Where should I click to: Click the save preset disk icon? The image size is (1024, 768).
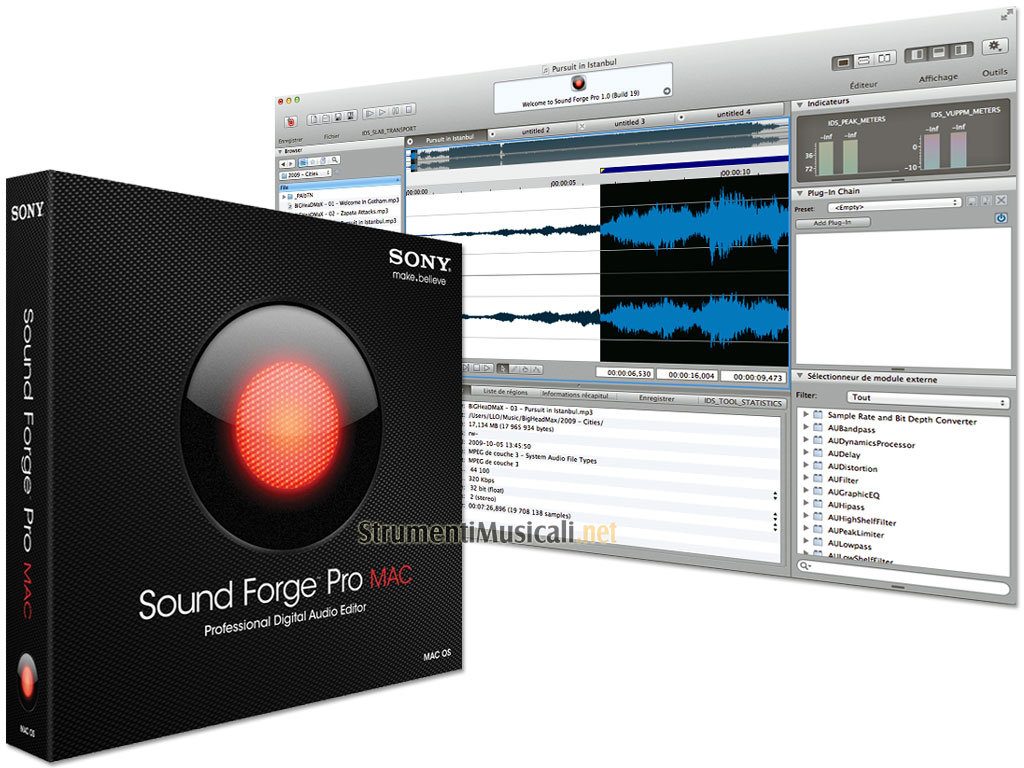971,203
